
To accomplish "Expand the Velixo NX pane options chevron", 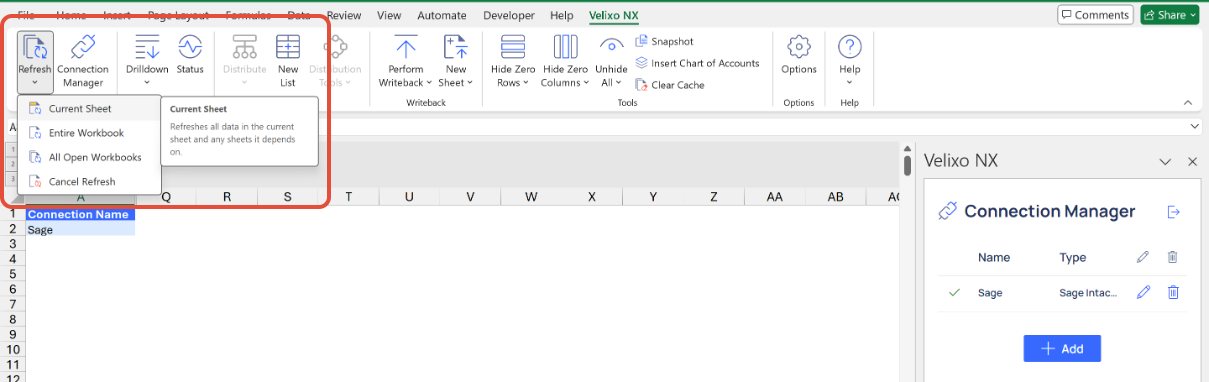I will pyautogui.click(x=1164, y=161).
